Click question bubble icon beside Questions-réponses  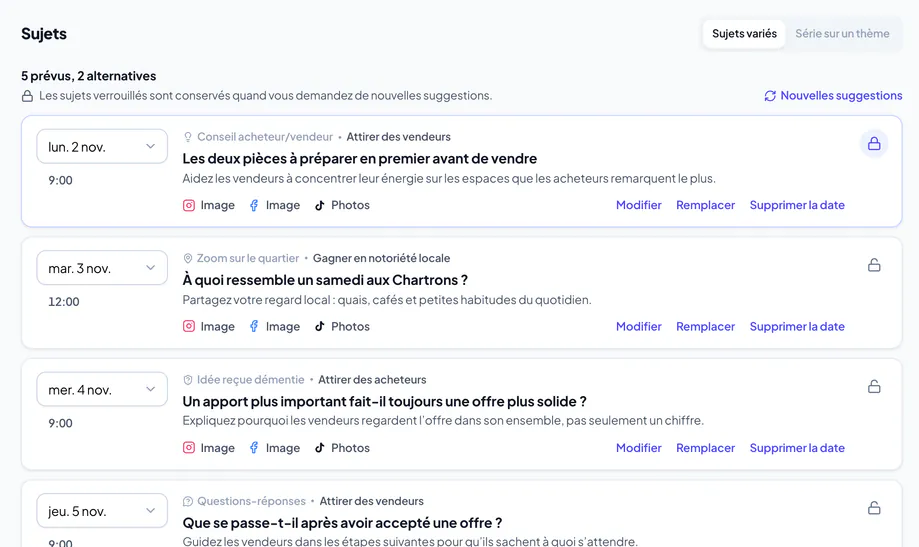[188, 501]
